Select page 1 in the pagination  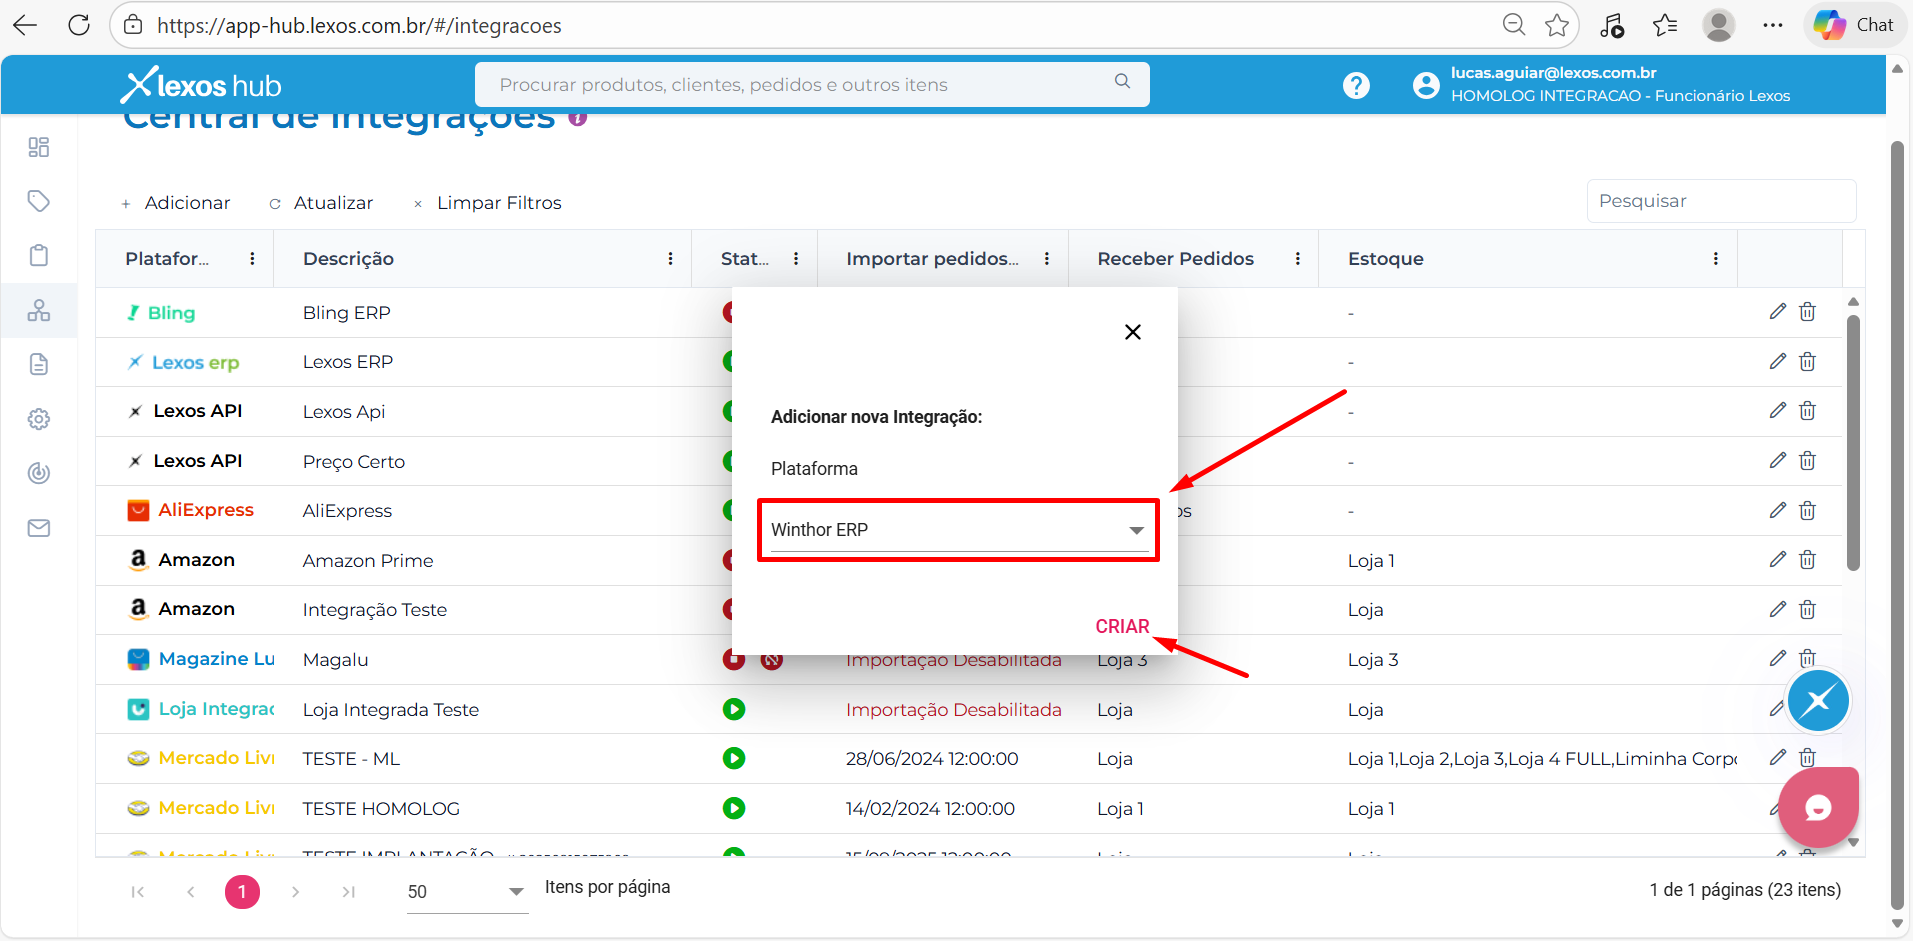click(x=242, y=892)
